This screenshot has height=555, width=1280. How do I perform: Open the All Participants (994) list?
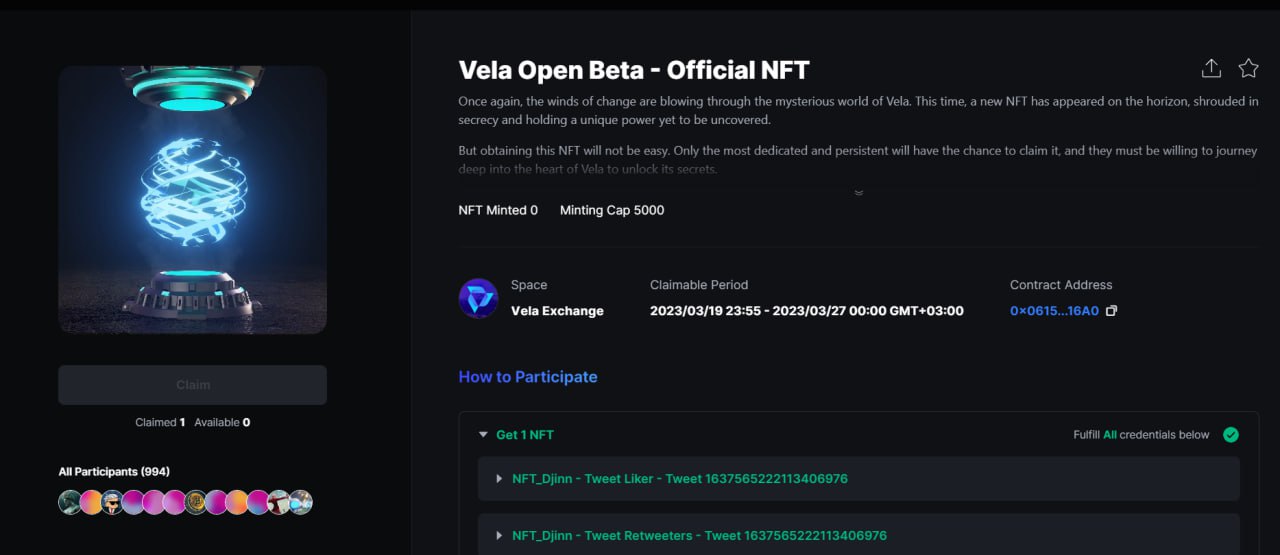point(114,472)
